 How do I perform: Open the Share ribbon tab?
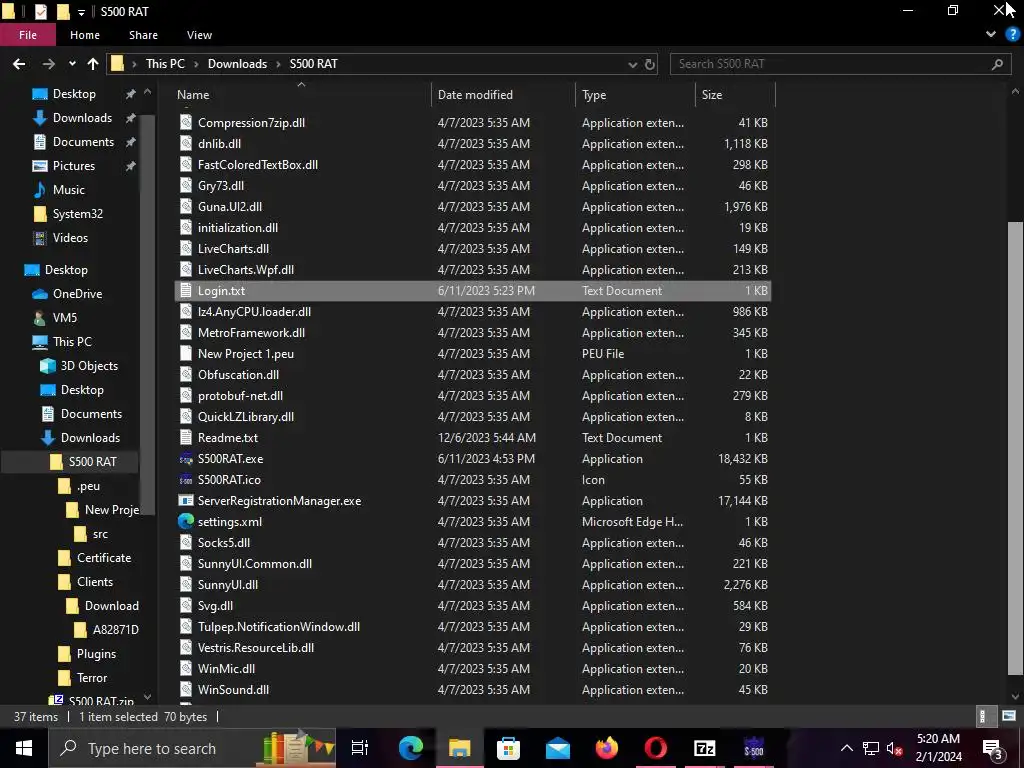tap(143, 35)
